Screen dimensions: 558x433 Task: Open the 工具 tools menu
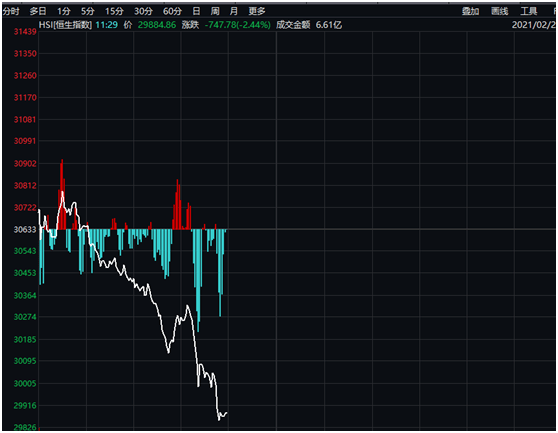(x=528, y=11)
